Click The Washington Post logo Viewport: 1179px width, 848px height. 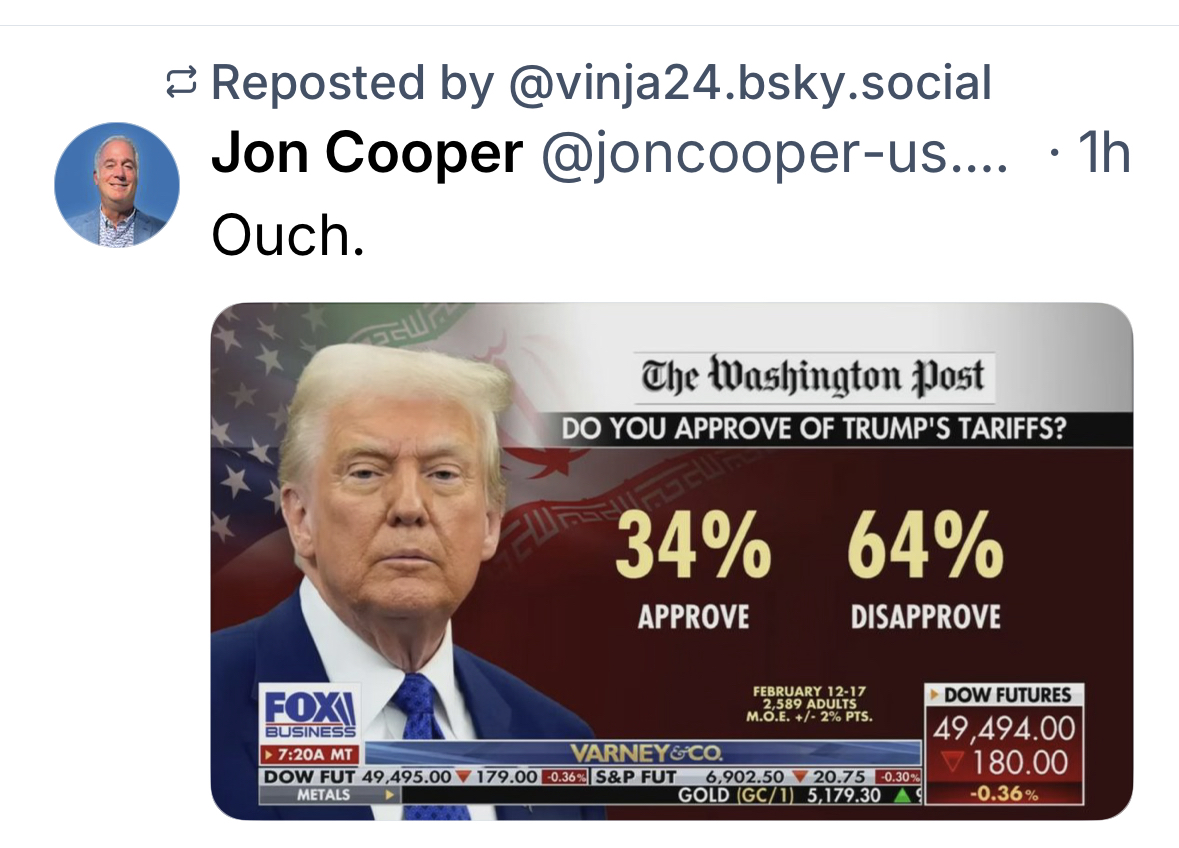tap(811, 376)
